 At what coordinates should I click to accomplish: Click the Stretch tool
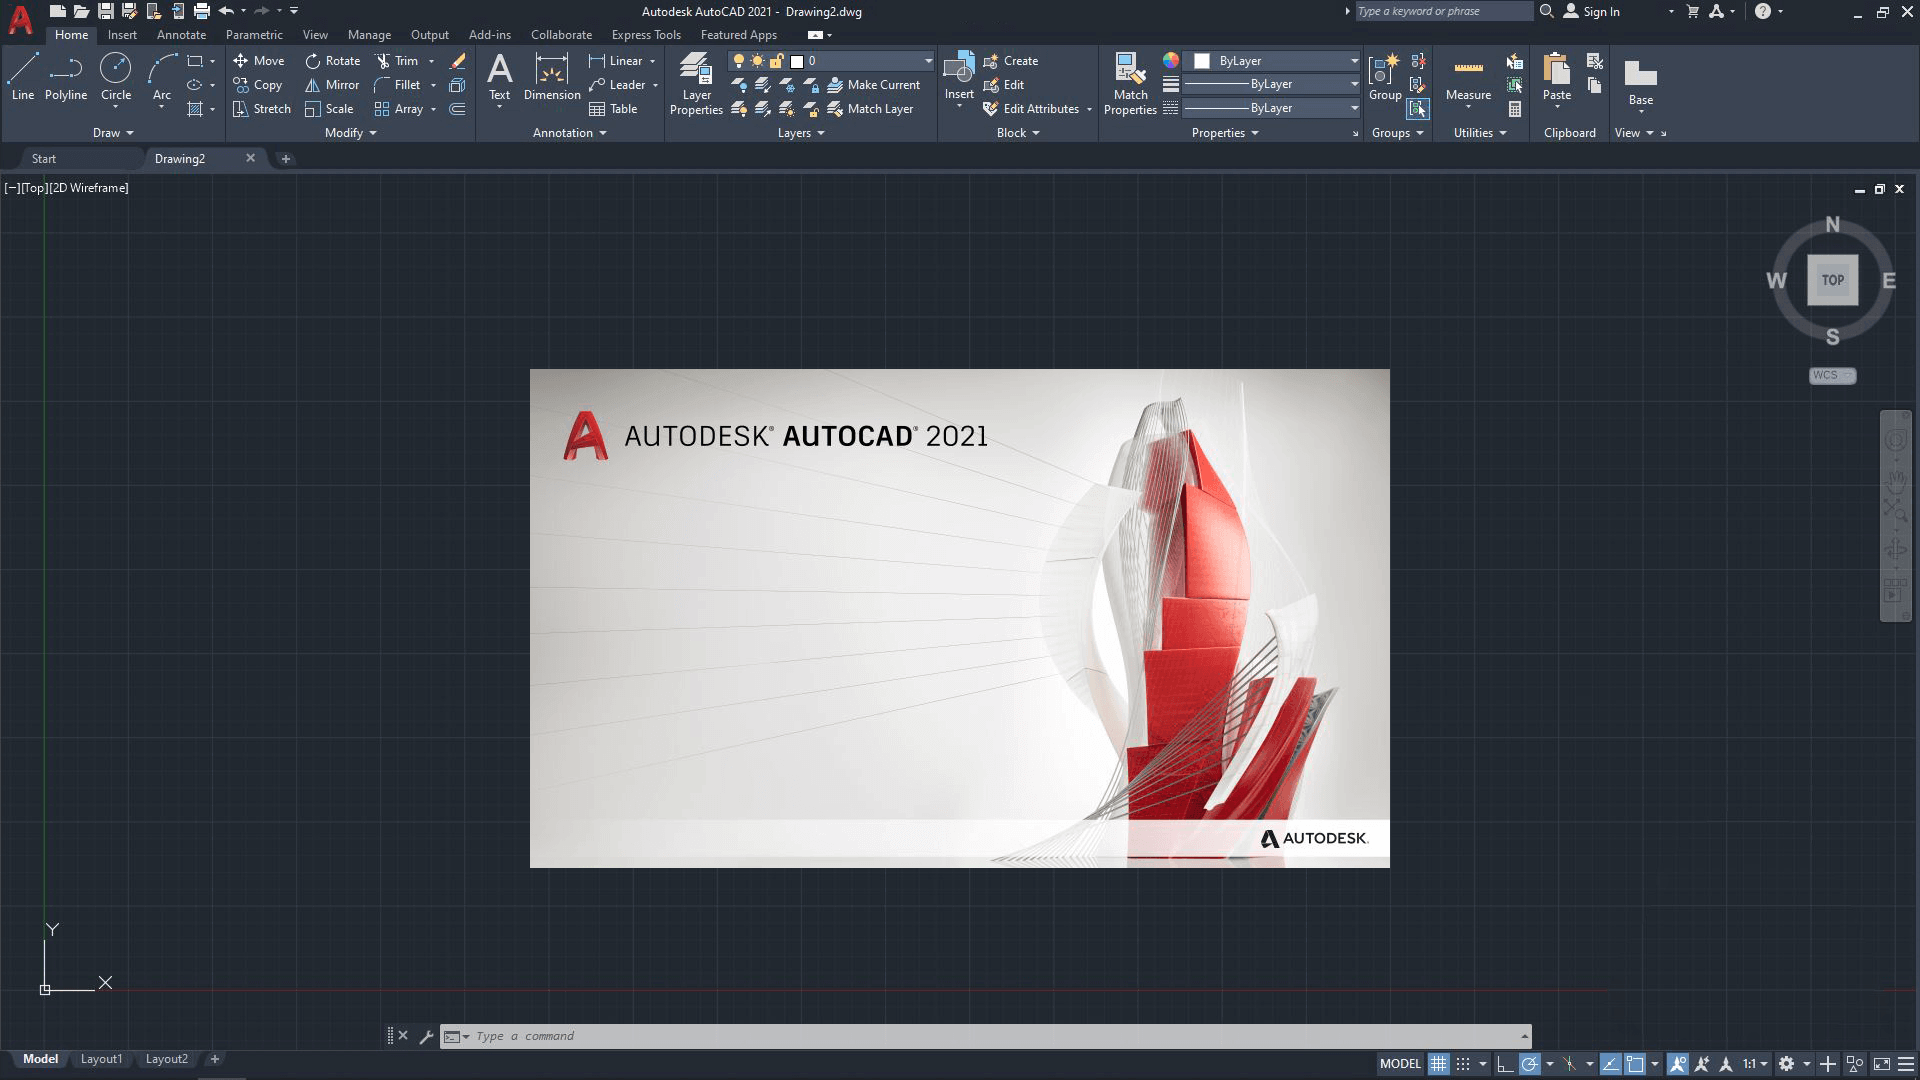(x=262, y=109)
